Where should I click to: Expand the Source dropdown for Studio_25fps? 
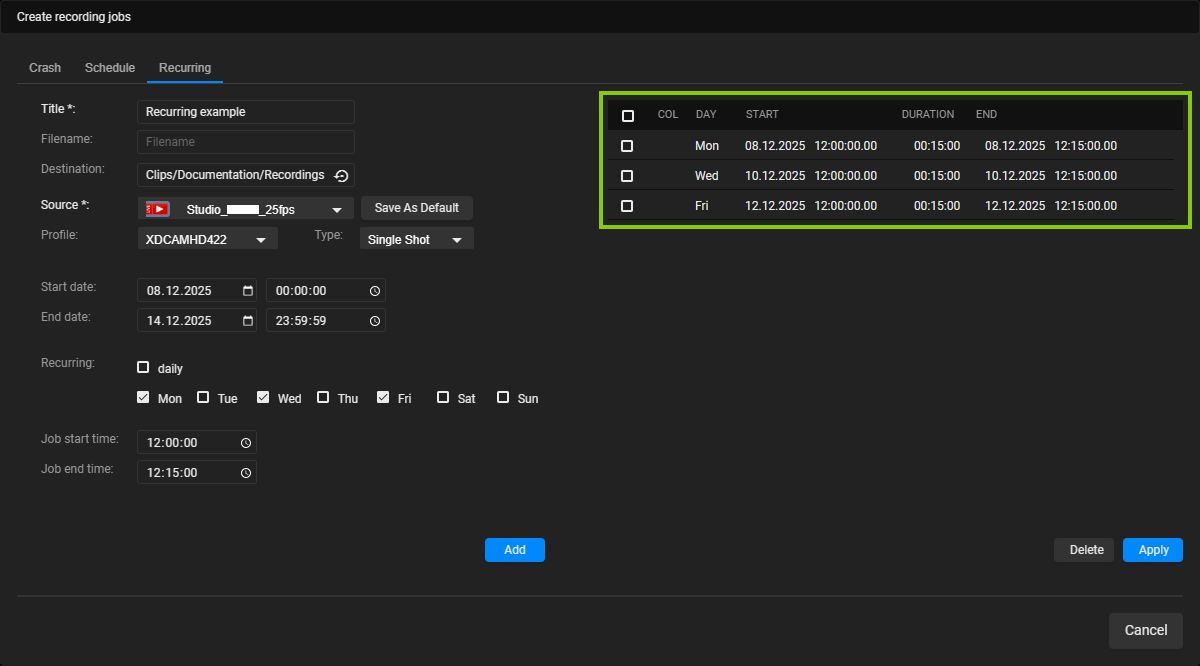click(x=337, y=208)
